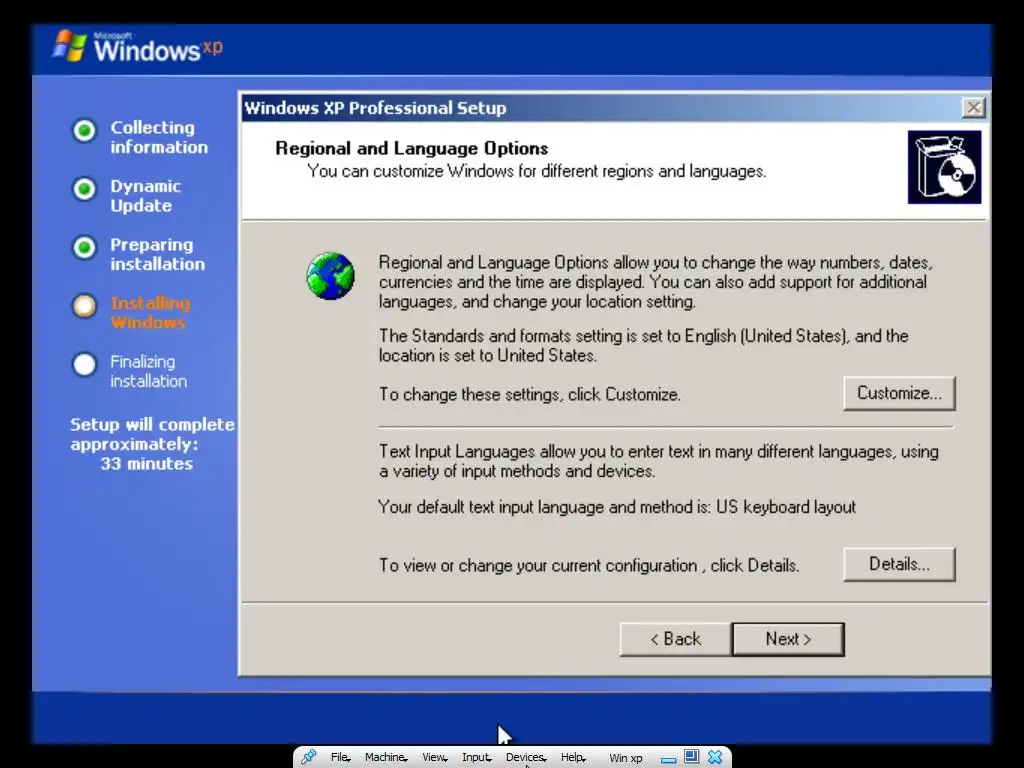
Task: Open the Details... text input configuration
Action: click(x=899, y=564)
